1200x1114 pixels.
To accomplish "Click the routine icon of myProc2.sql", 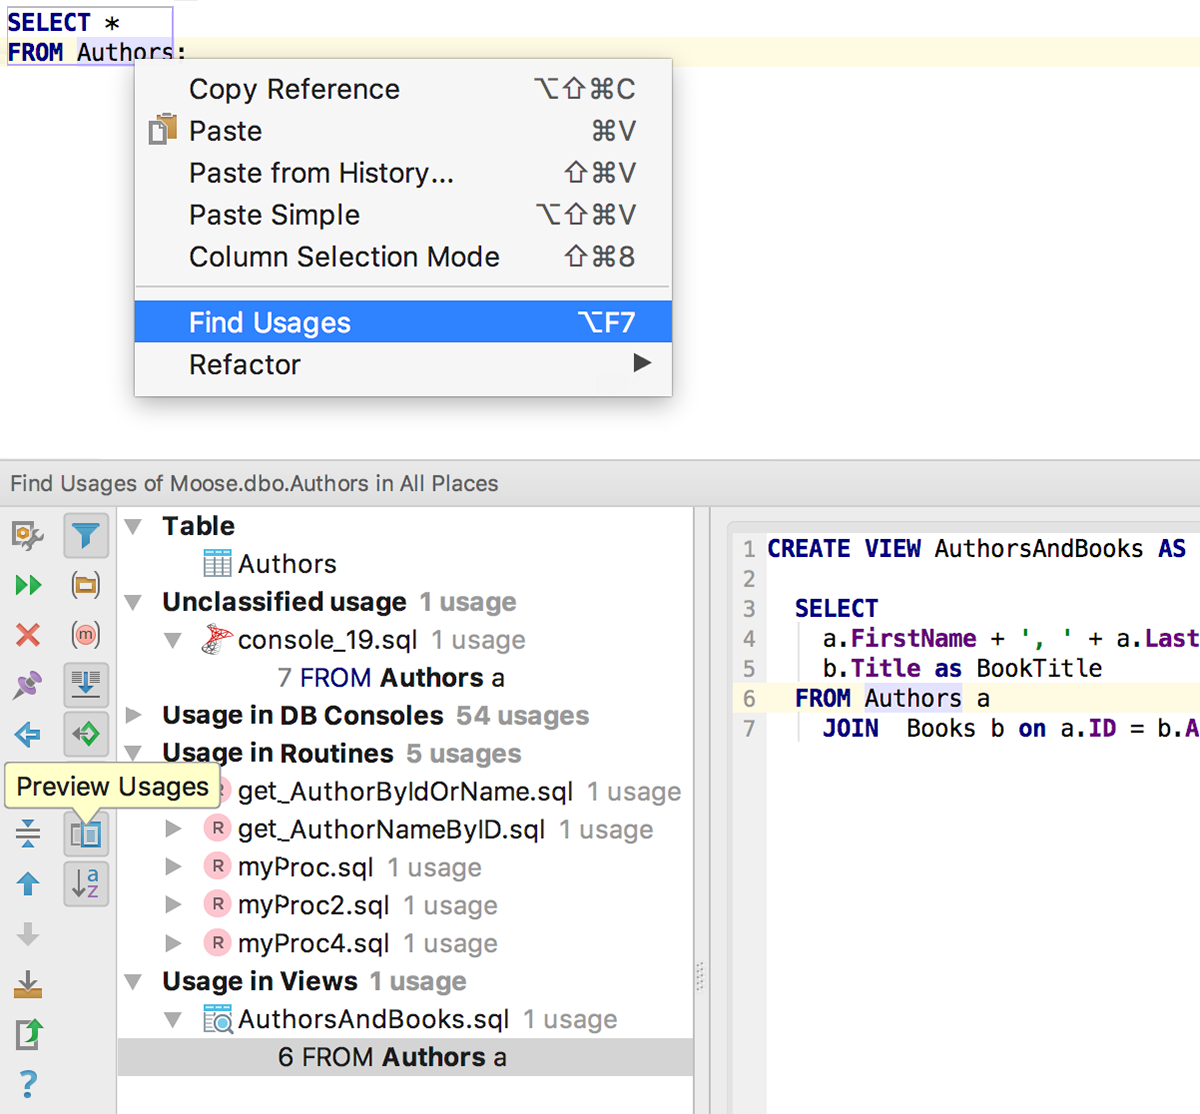I will [x=217, y=905].
